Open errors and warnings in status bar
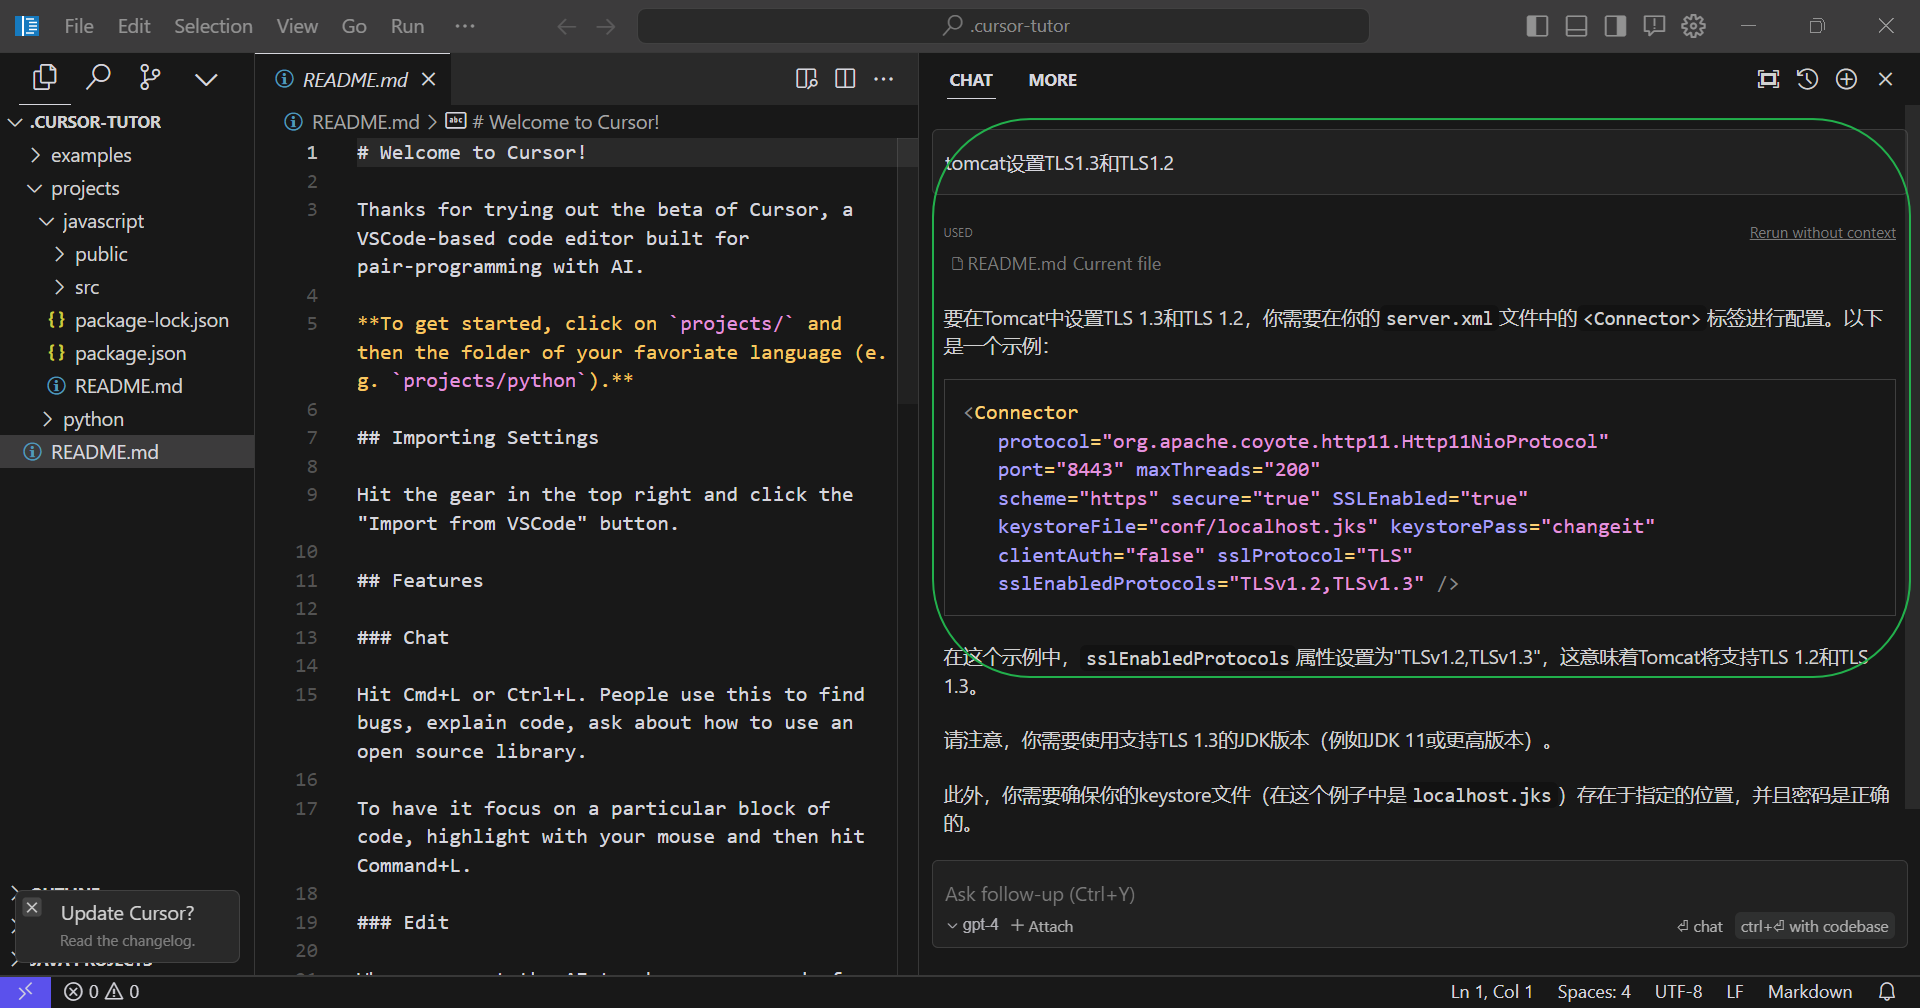 102,991
